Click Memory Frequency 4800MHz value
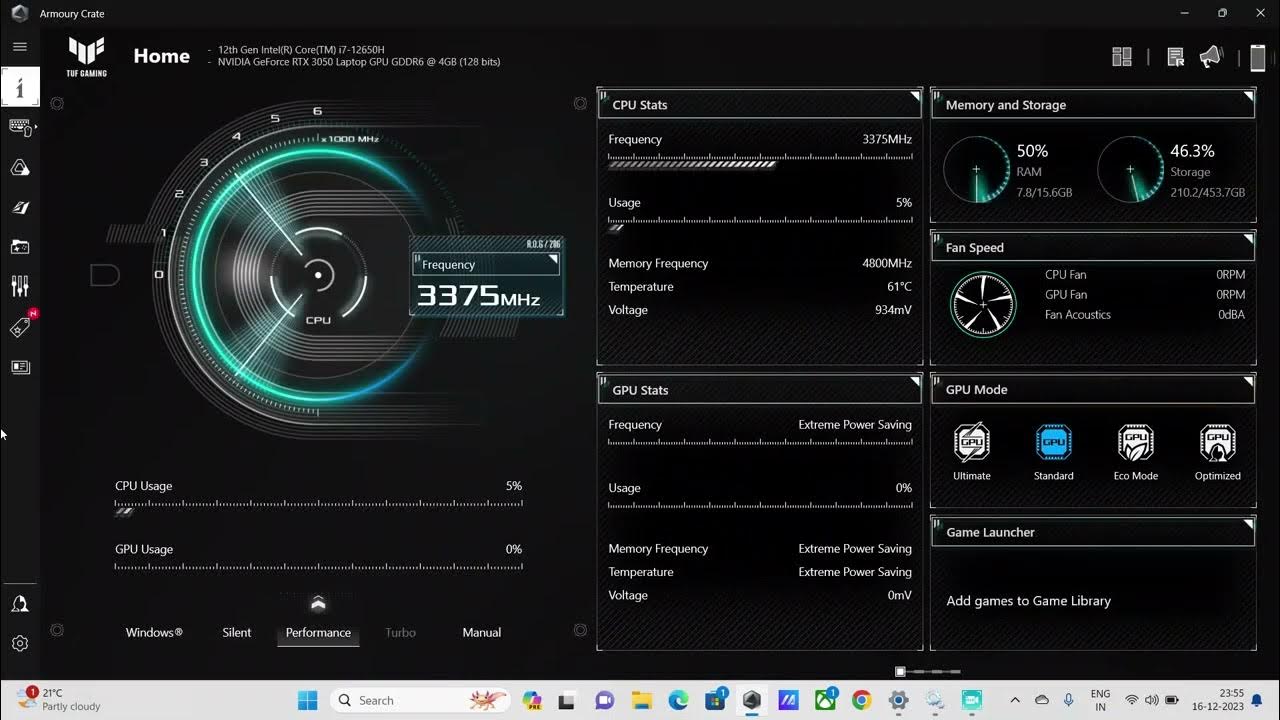Screen dimensions: 1280x720 point(887,264)
